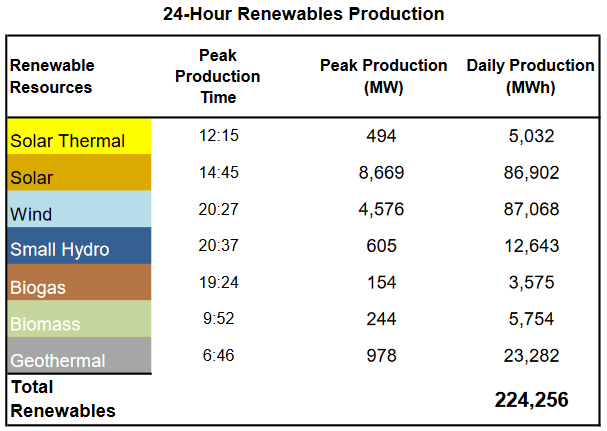
Task: Select the Renewable Resources column header
Action: pyautogui.click(x=52, y=76)
